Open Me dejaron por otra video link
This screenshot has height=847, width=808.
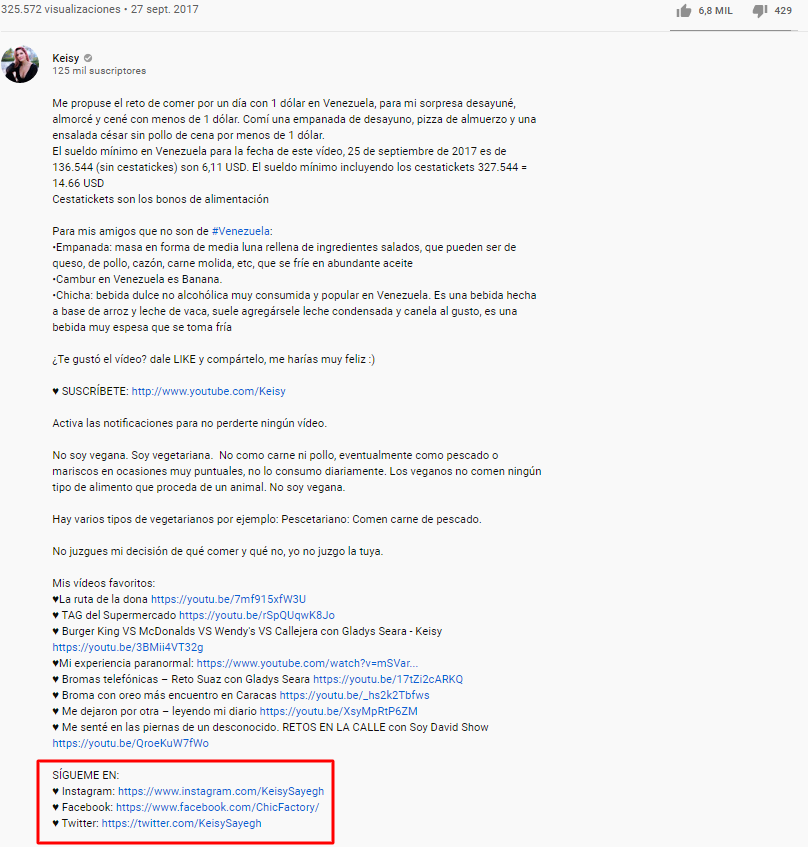pyautogui.click(x=339, y=711)
